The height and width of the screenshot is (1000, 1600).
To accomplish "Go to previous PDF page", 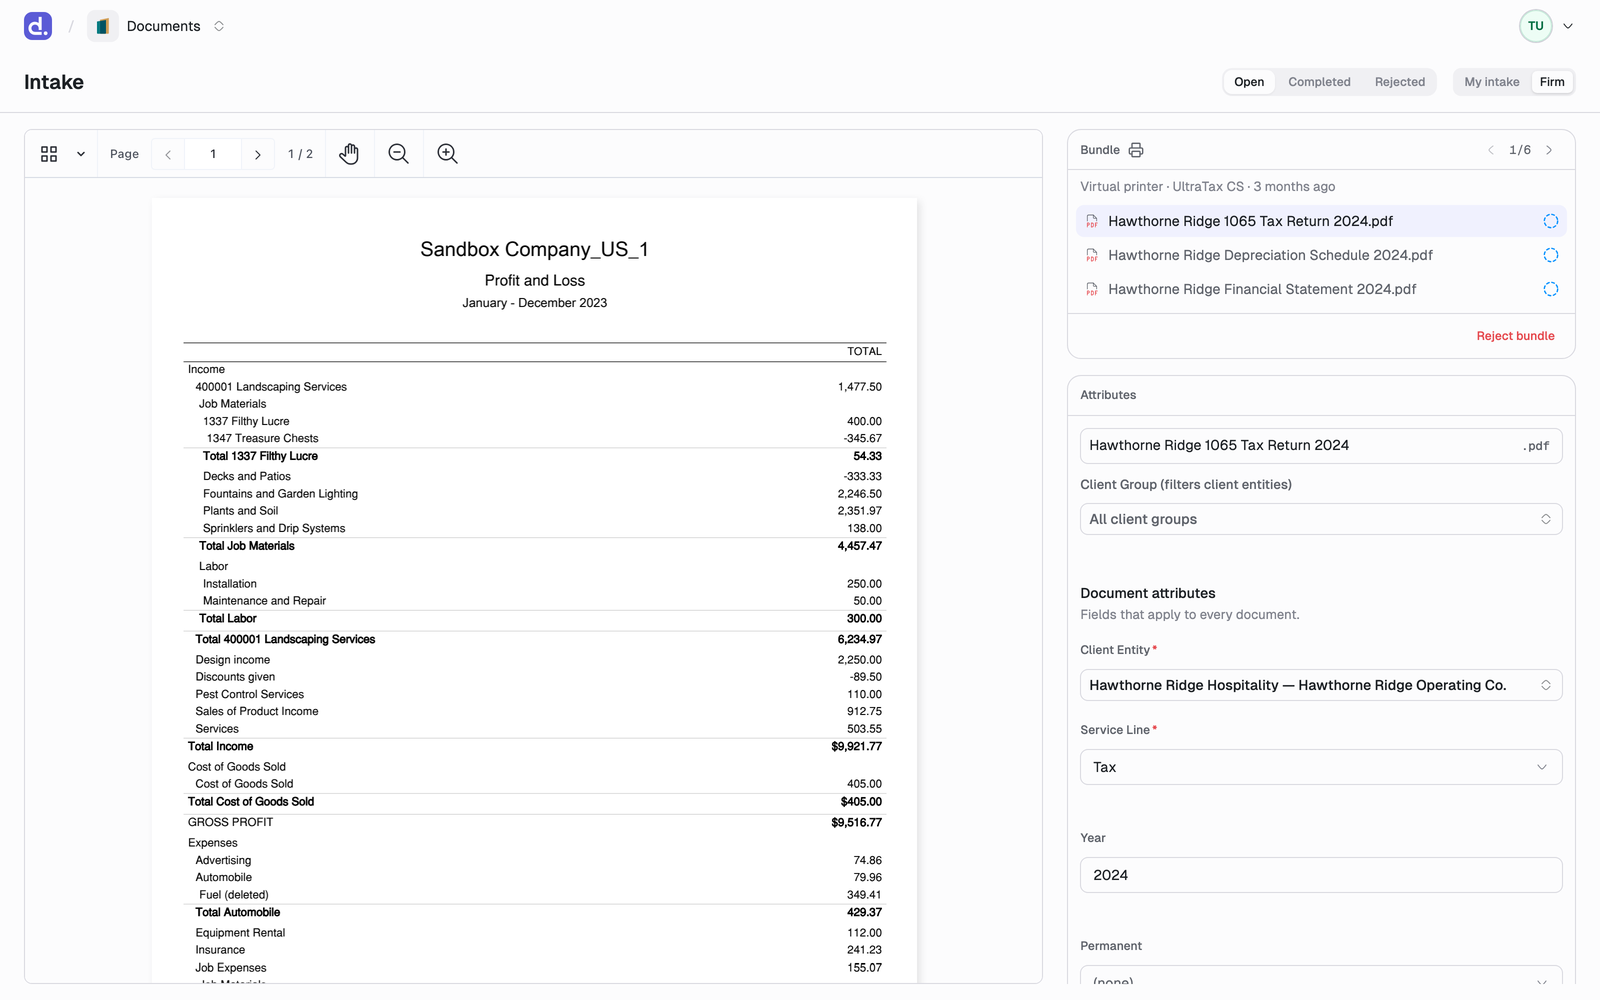I will (168, 154).
